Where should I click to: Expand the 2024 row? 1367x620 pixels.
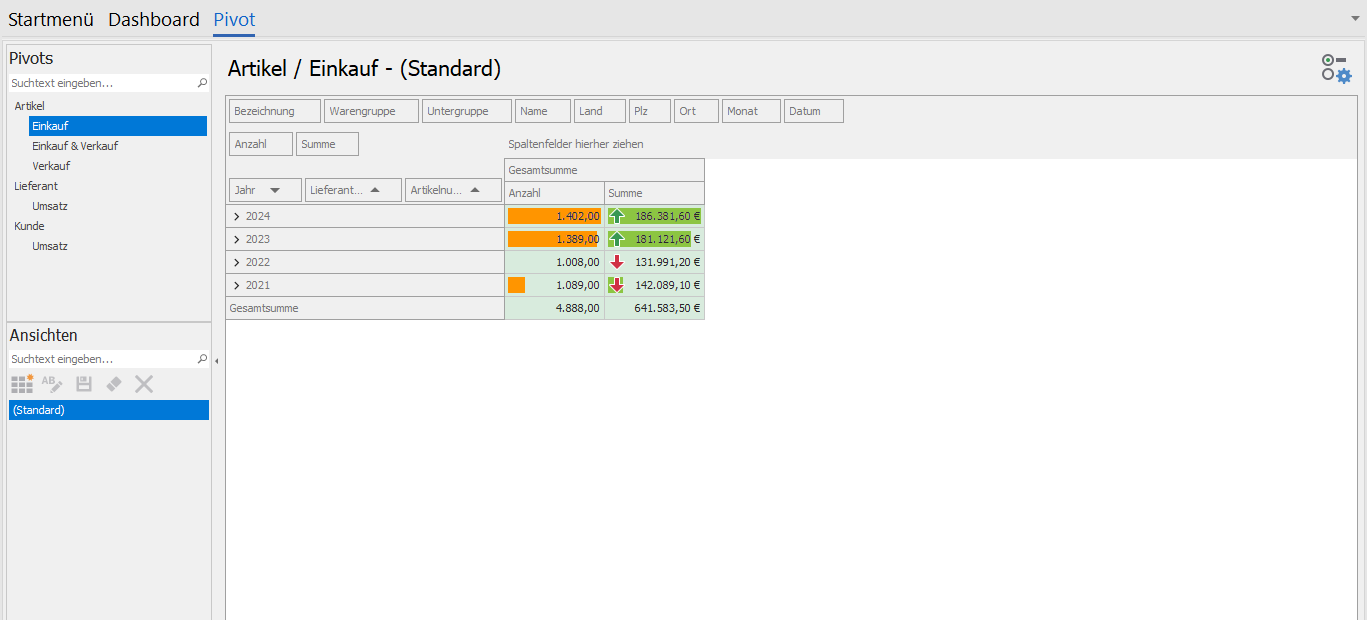pos(237,216)
